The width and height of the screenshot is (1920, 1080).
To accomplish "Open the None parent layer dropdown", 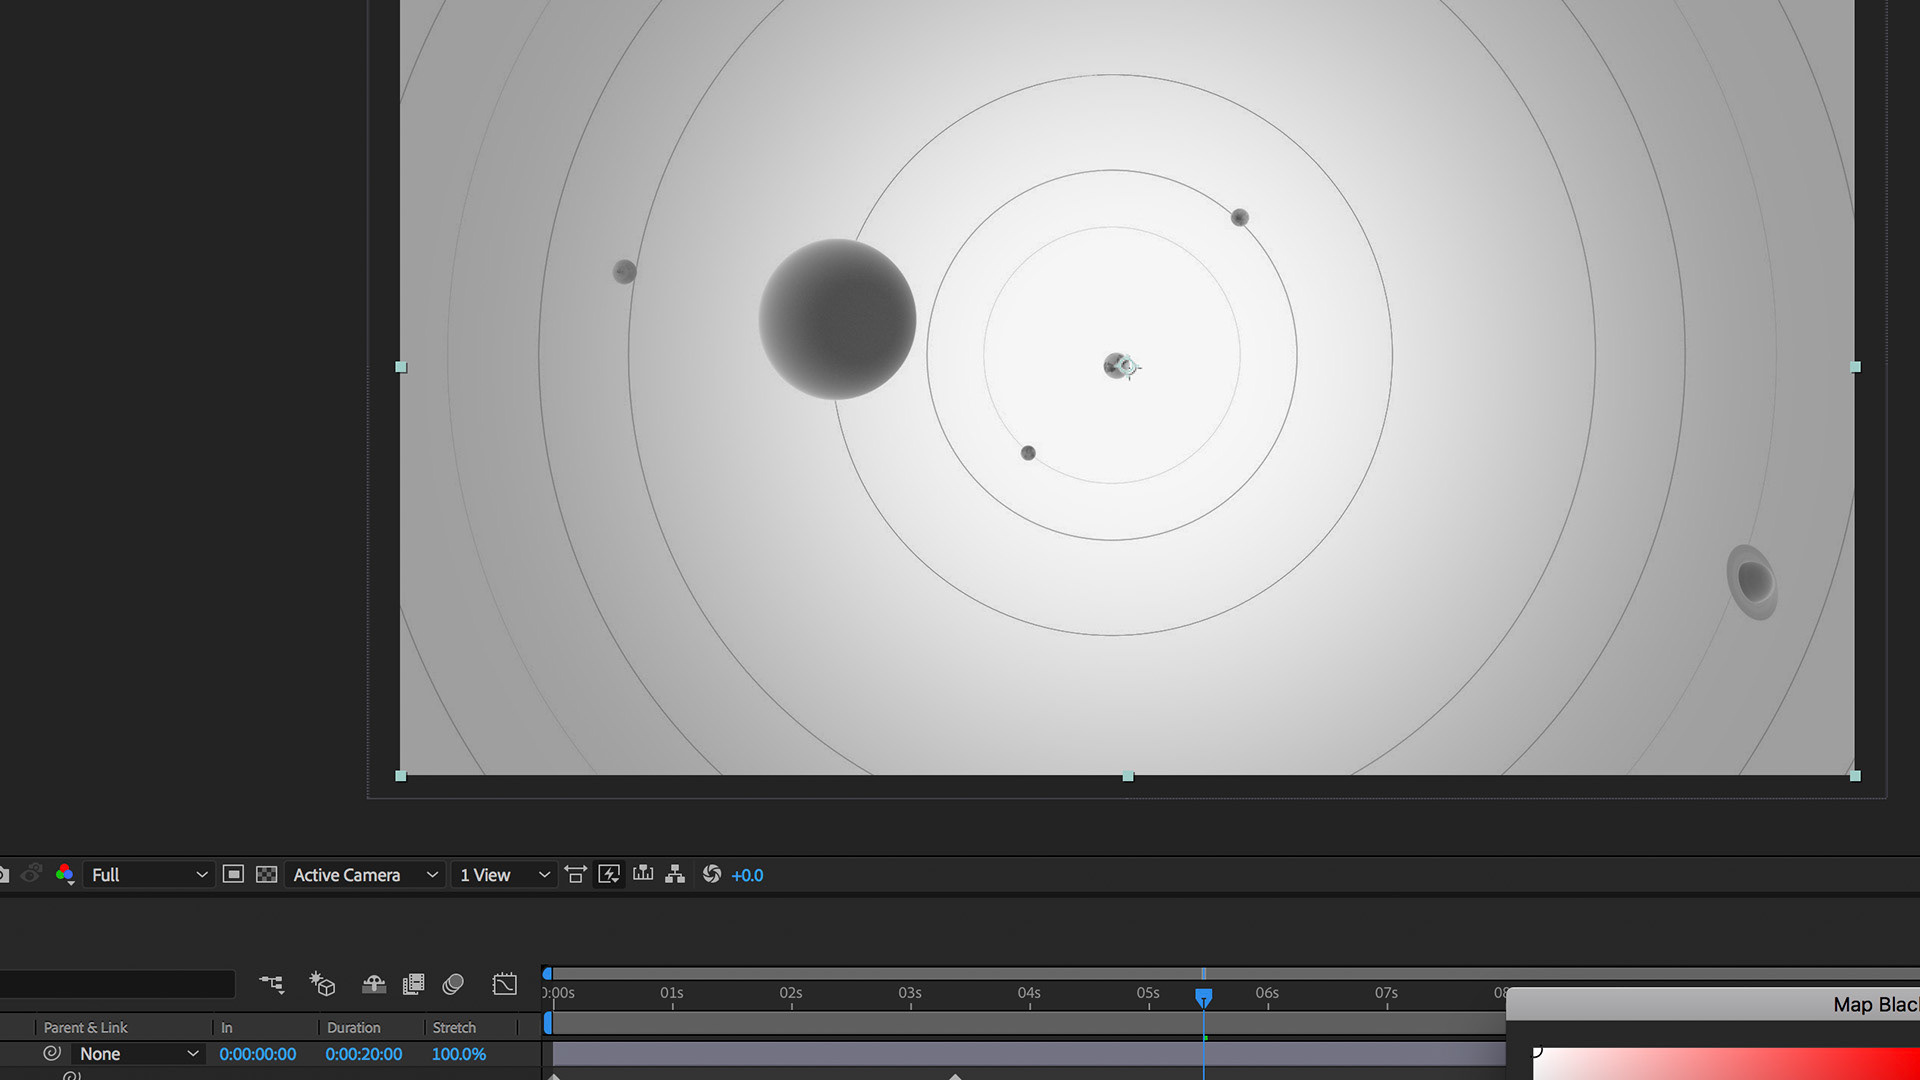I will click(x=139, y=1054).
